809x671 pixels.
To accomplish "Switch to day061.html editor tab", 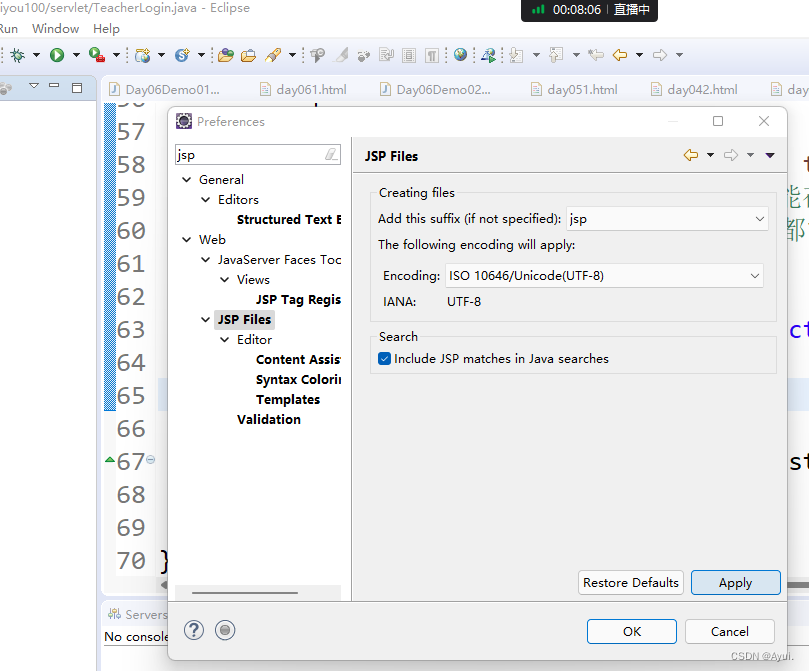I will point(303,90).
